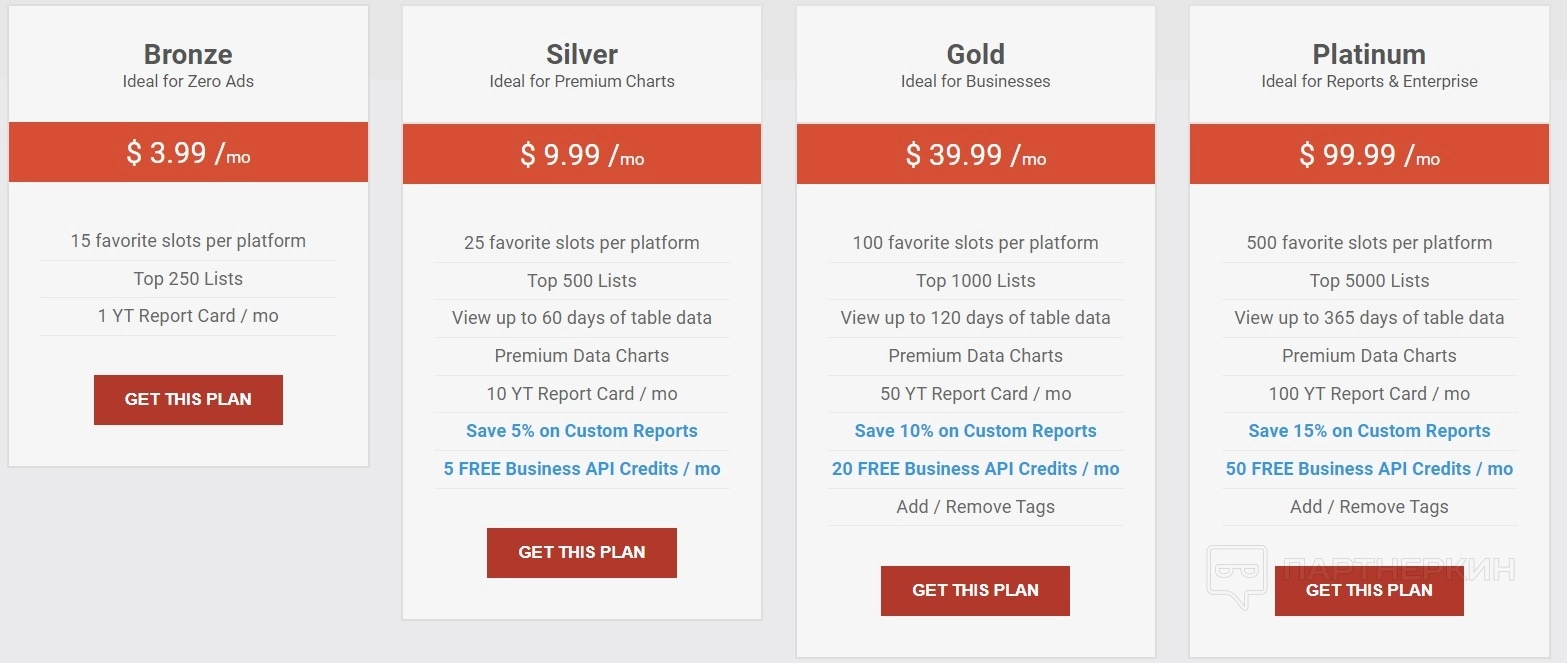
Task: Click the $3.99 /mo price banner
Action: pos(188,153)
